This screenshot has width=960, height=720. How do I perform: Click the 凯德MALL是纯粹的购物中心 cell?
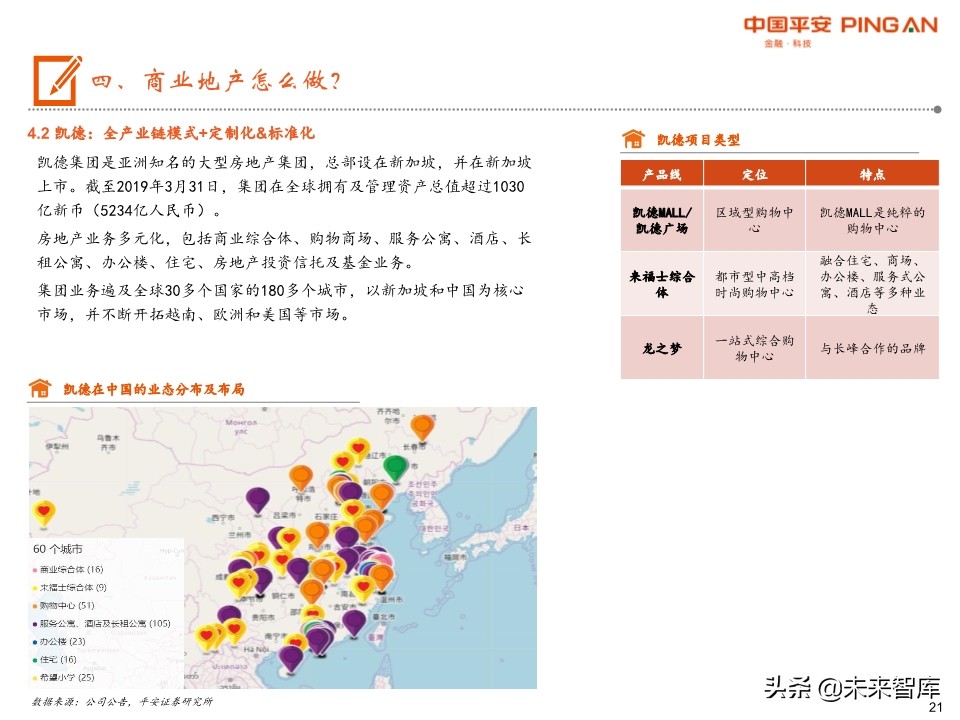click(872, 220)
